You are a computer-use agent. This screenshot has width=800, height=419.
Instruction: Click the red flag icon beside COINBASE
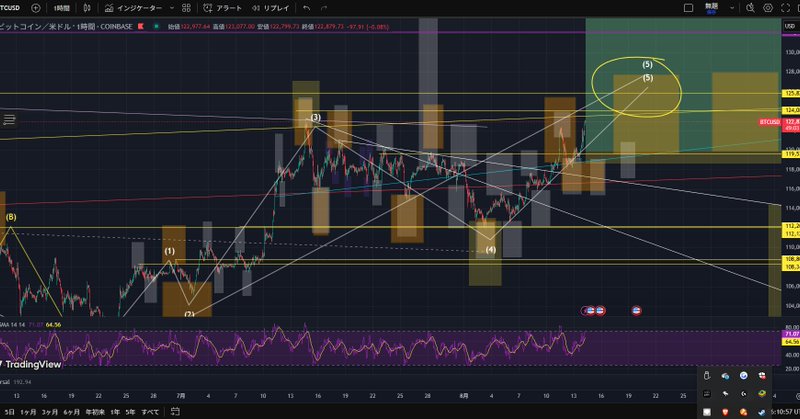[x=141, y=26]
